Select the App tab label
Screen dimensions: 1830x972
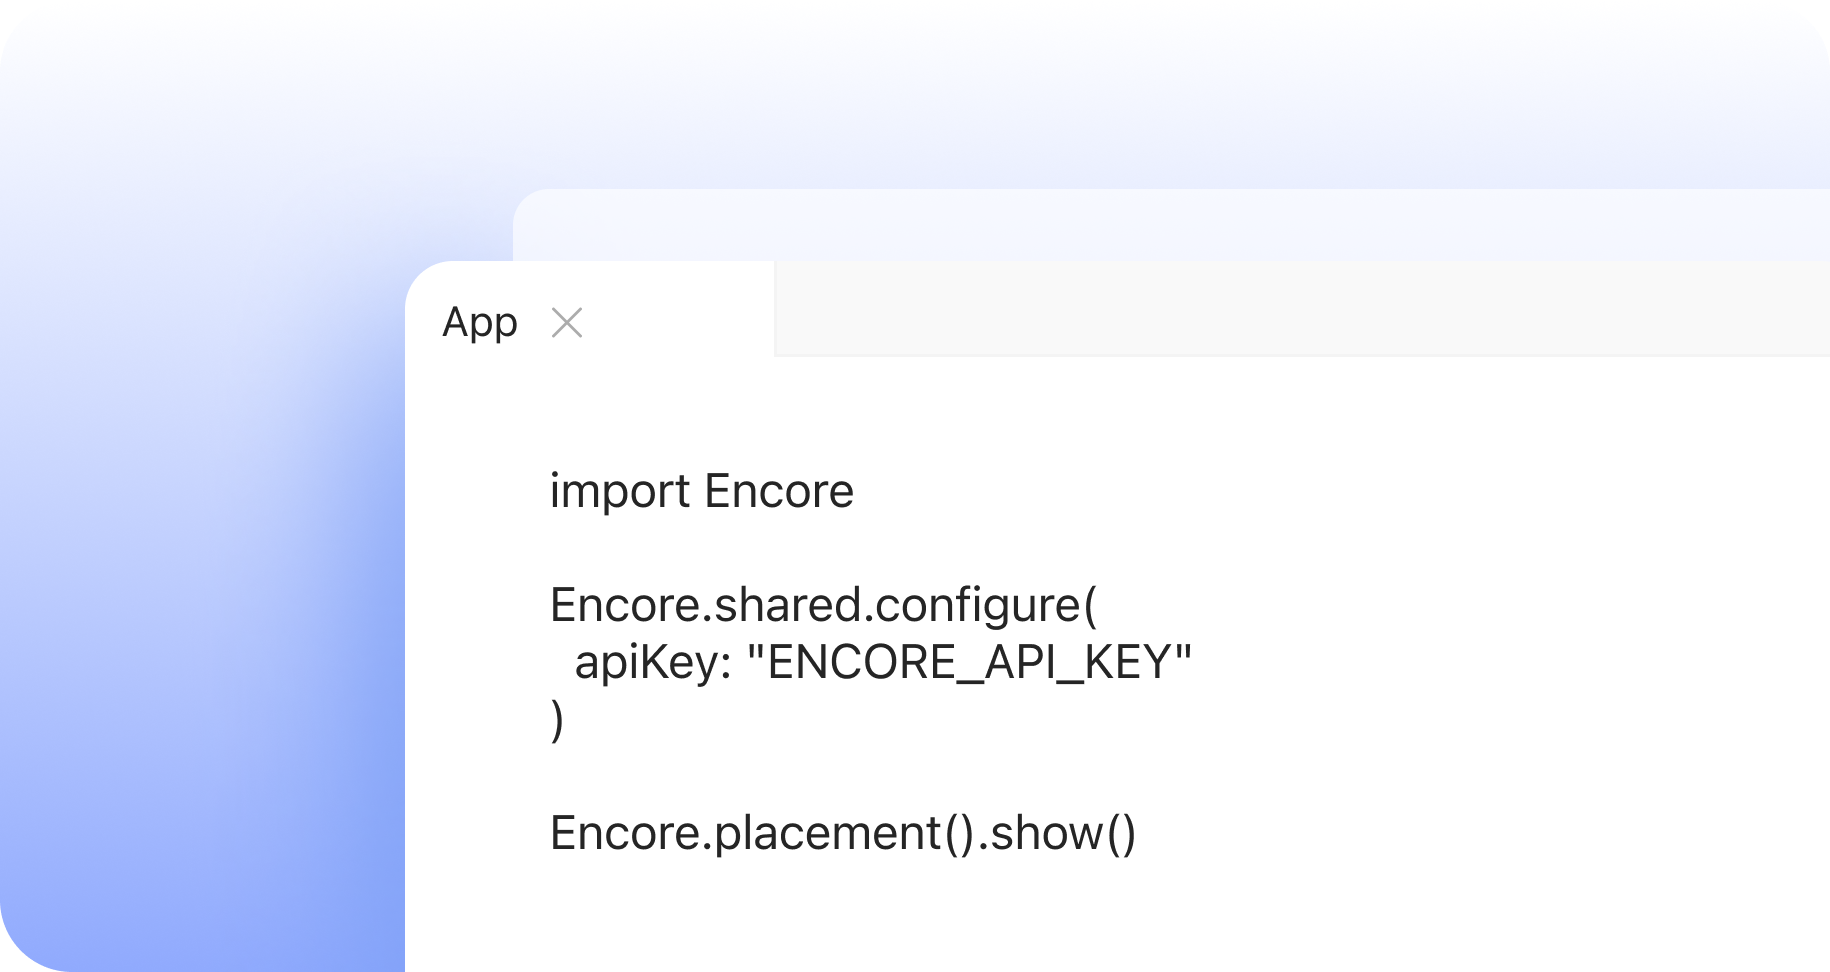tap(480, 323)
